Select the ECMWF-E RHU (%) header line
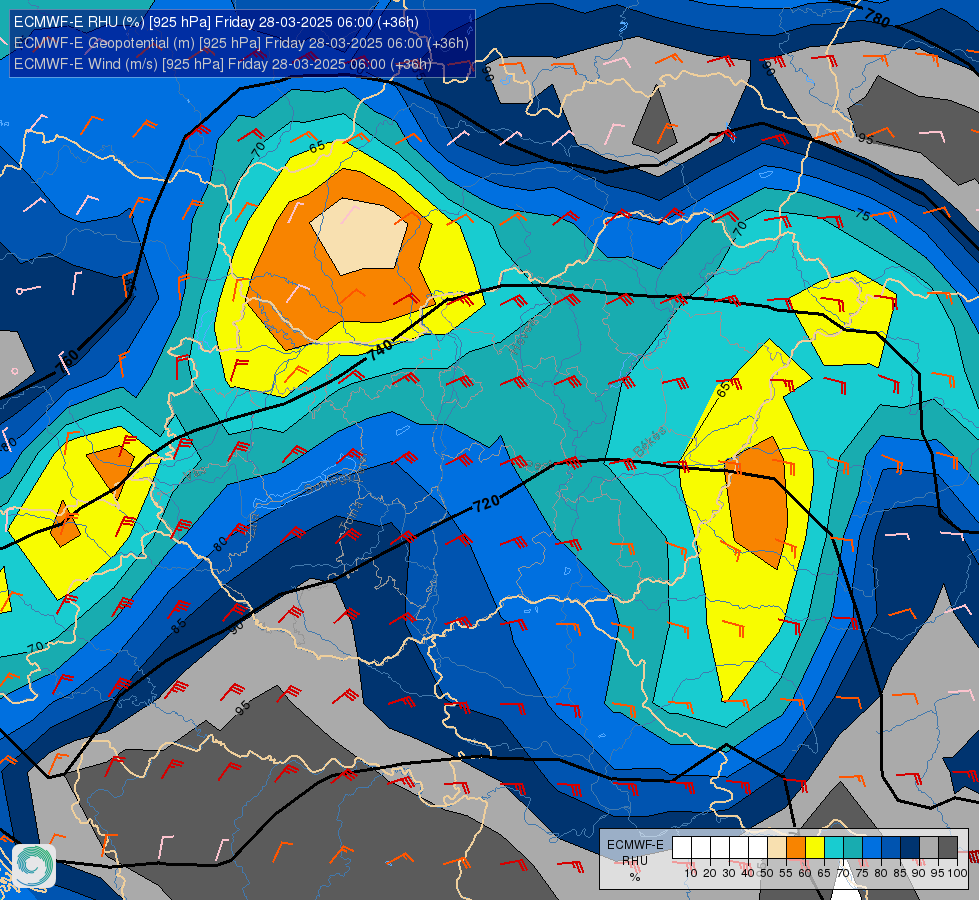 coord(216,22)
